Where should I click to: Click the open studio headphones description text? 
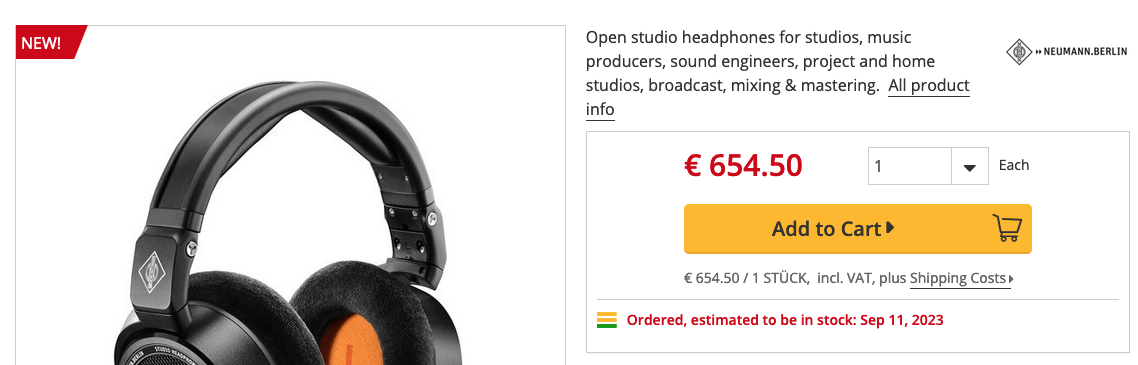pos(760,61)
